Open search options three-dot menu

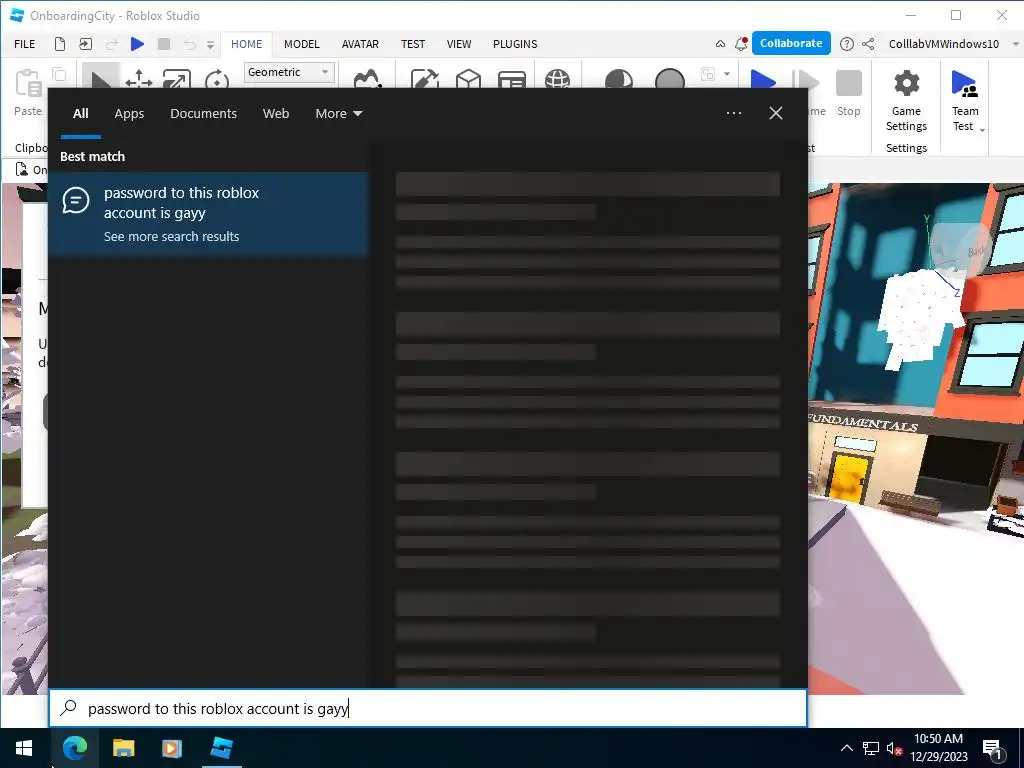tap(733, 113)
